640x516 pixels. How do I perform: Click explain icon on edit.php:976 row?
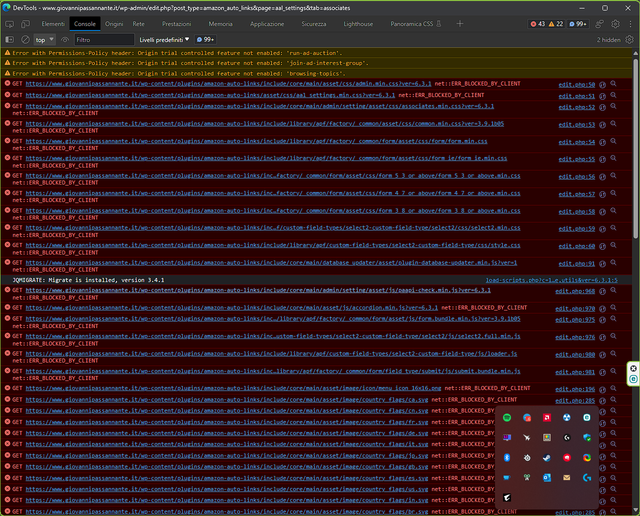click(x=602, y=337)
